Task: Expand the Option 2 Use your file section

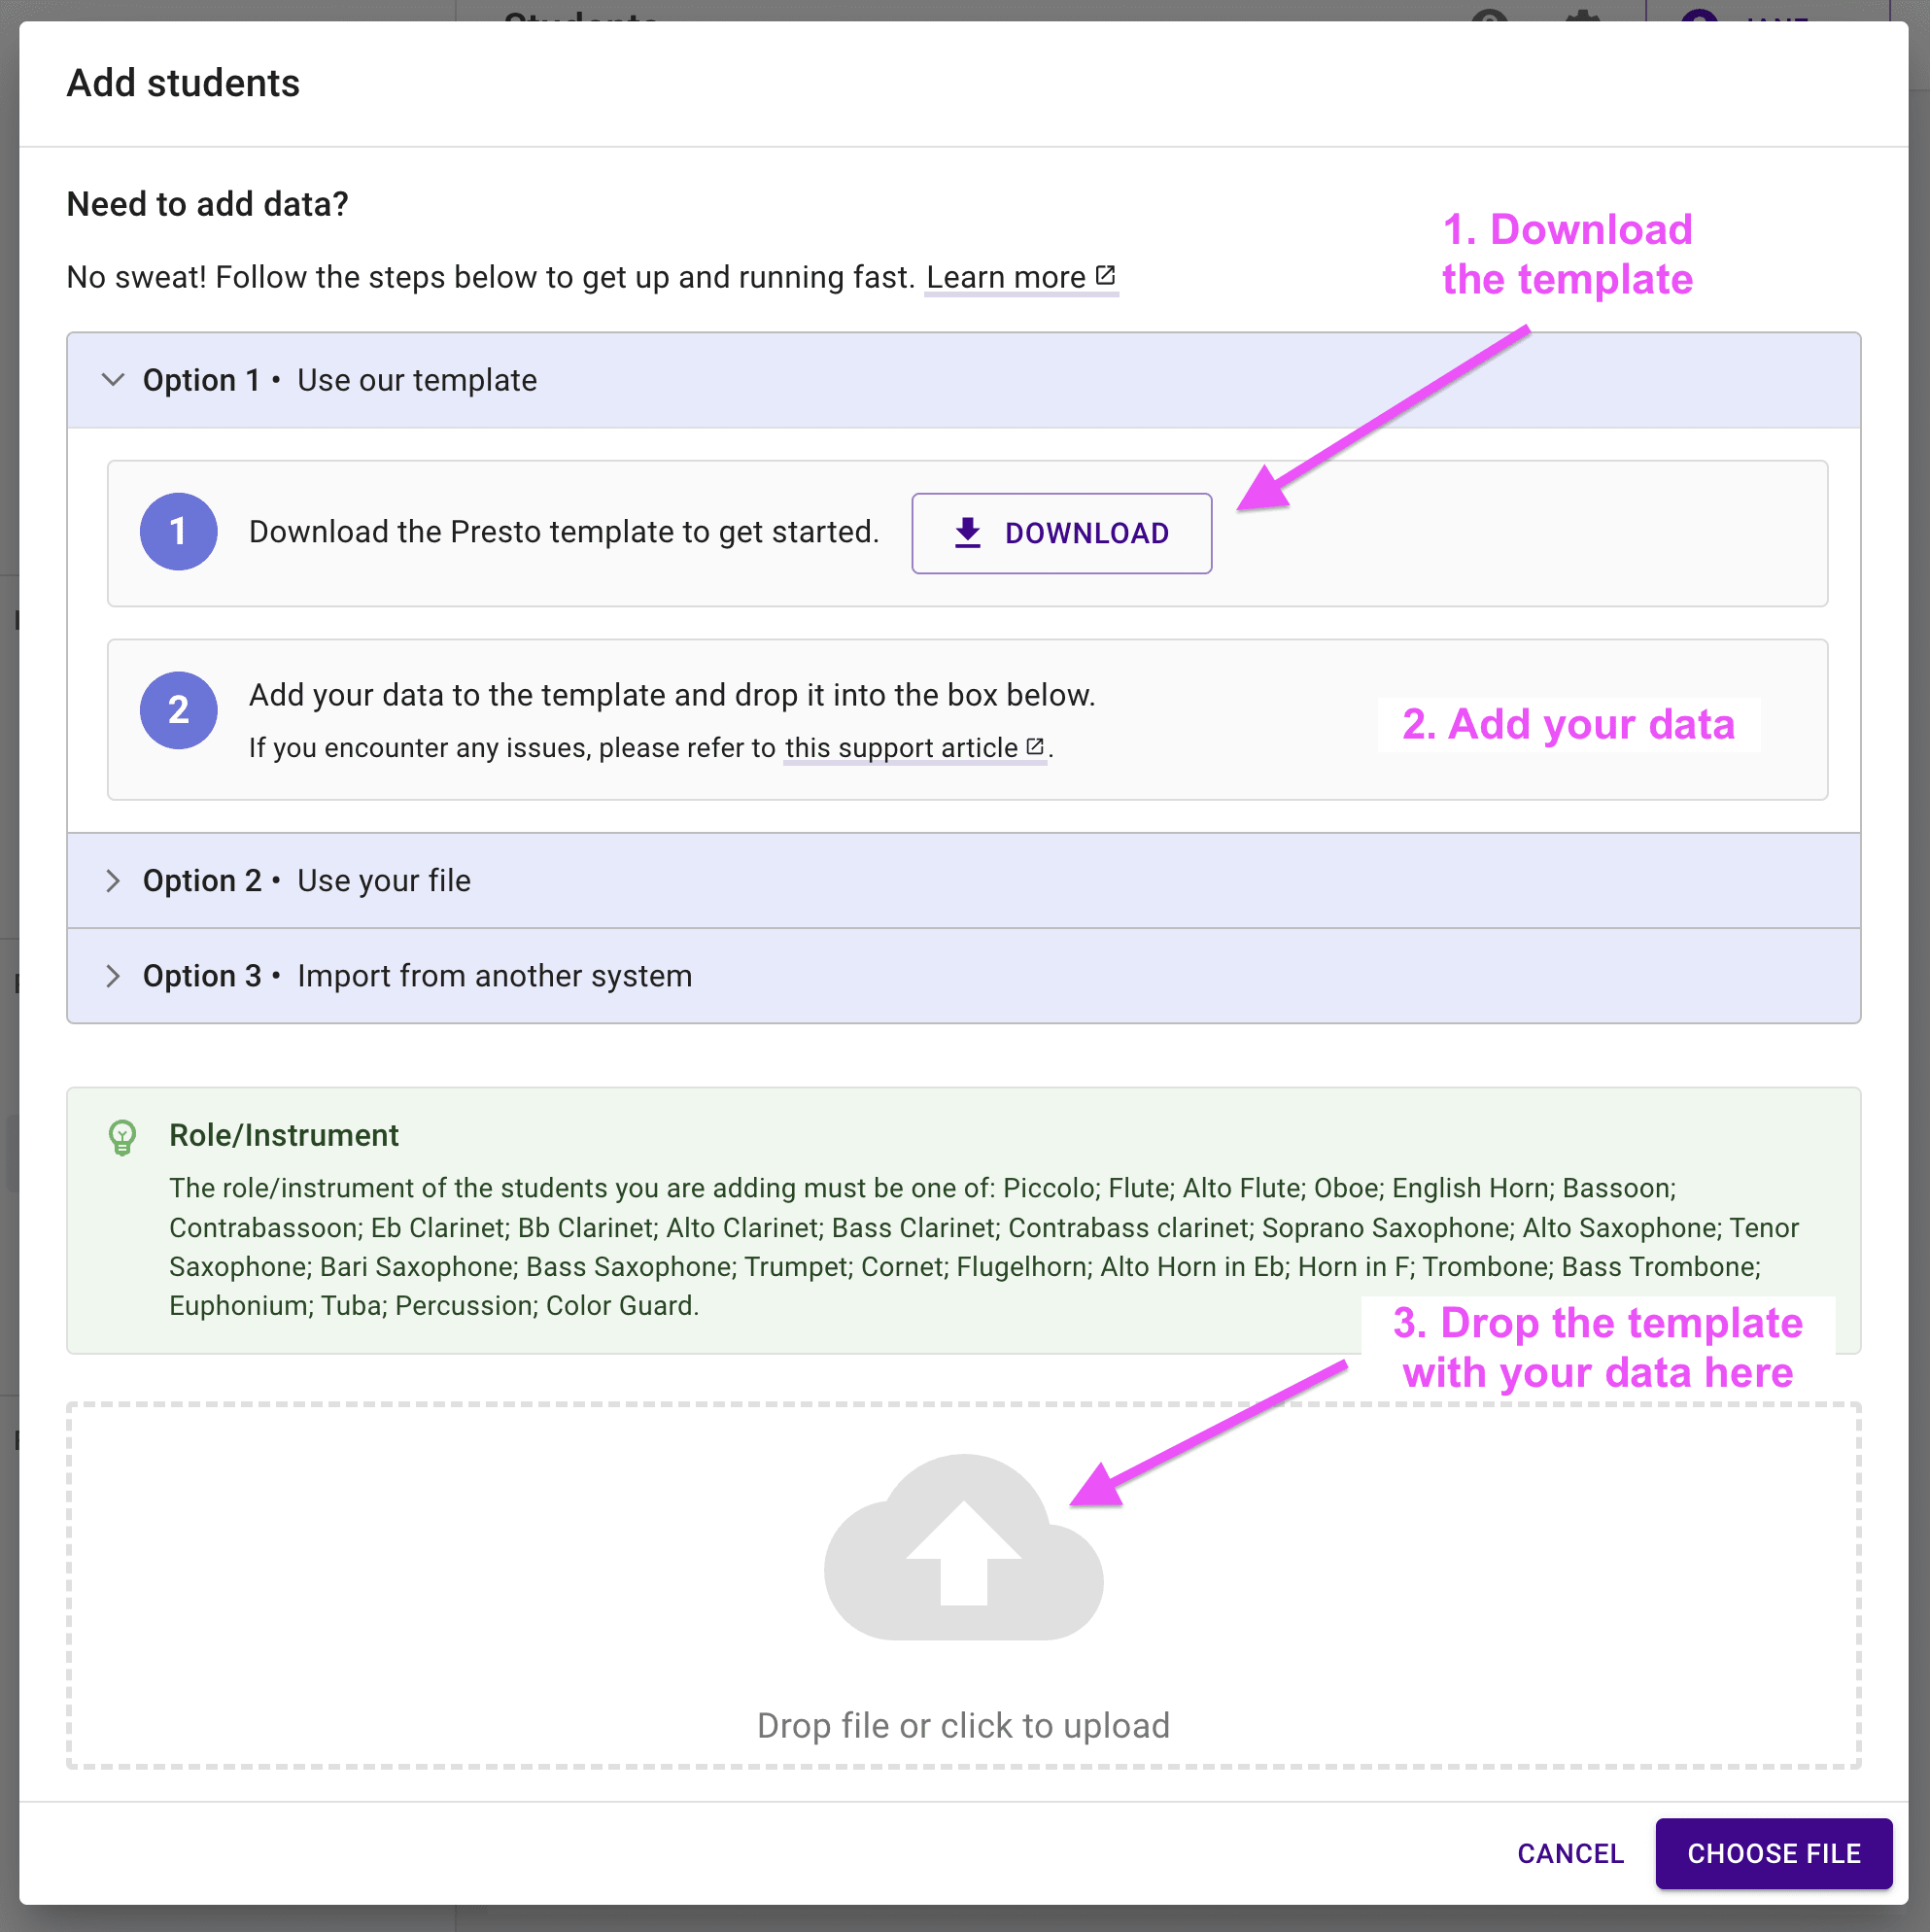Action: point(963,879)
